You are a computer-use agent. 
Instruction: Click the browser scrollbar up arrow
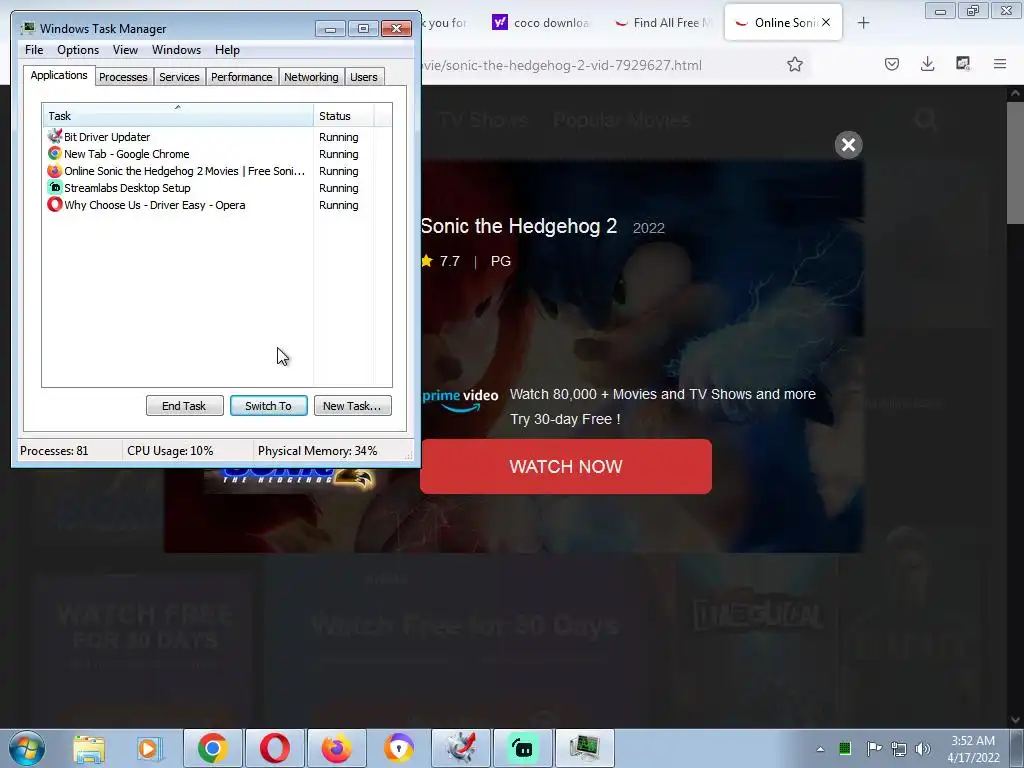[x=1015, y=93]
